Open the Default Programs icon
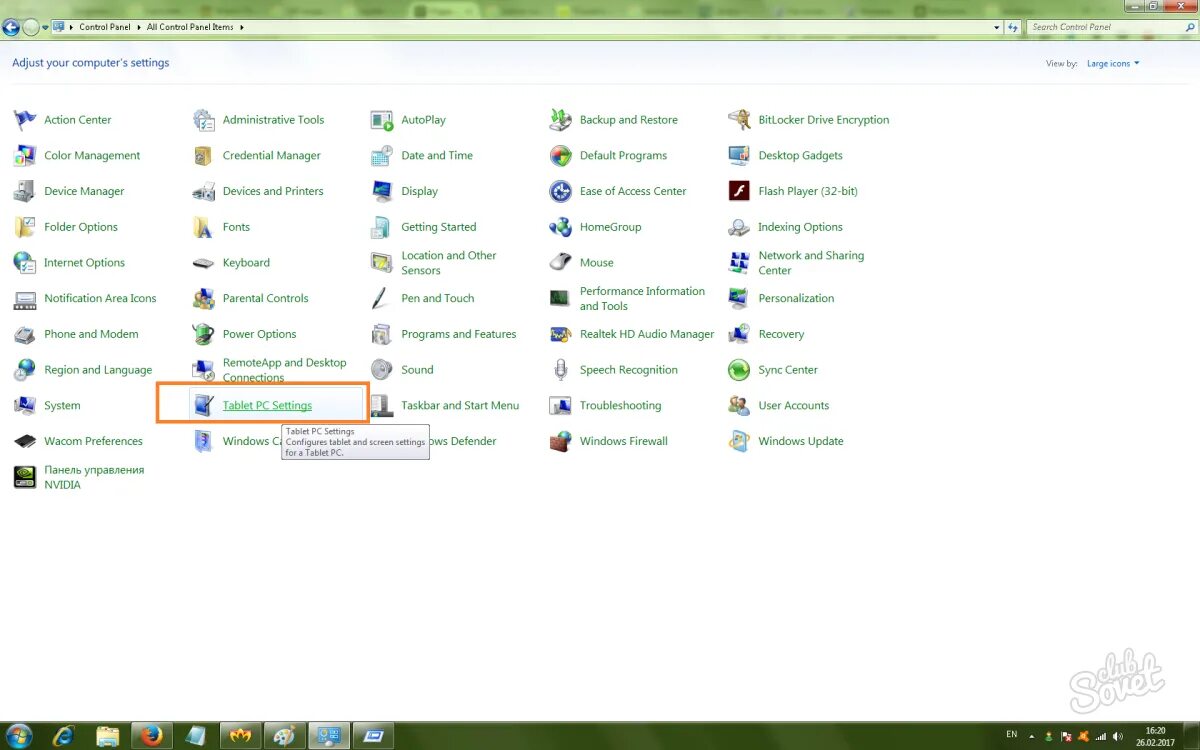Screen dimensions: 1200x750 click(561, 156)
